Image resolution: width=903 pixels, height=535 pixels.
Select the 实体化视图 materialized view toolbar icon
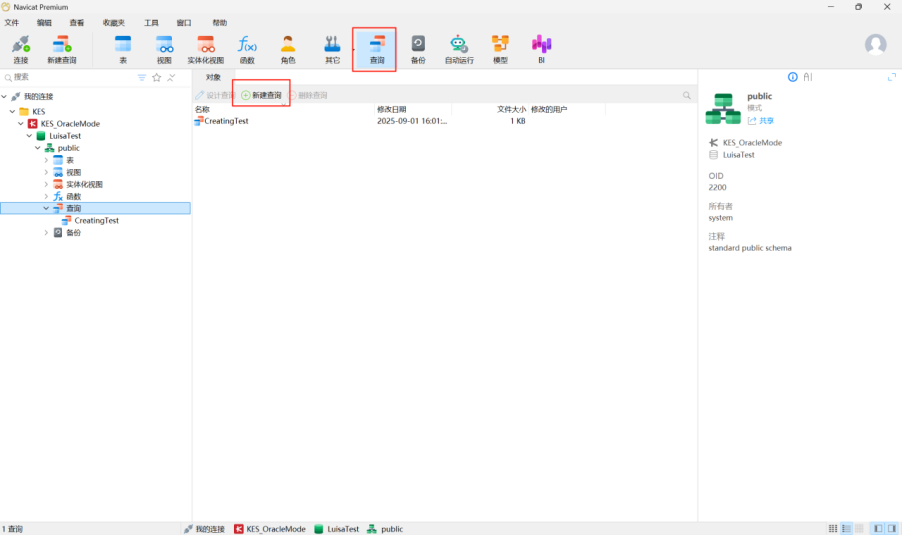[x=205, y=48]
